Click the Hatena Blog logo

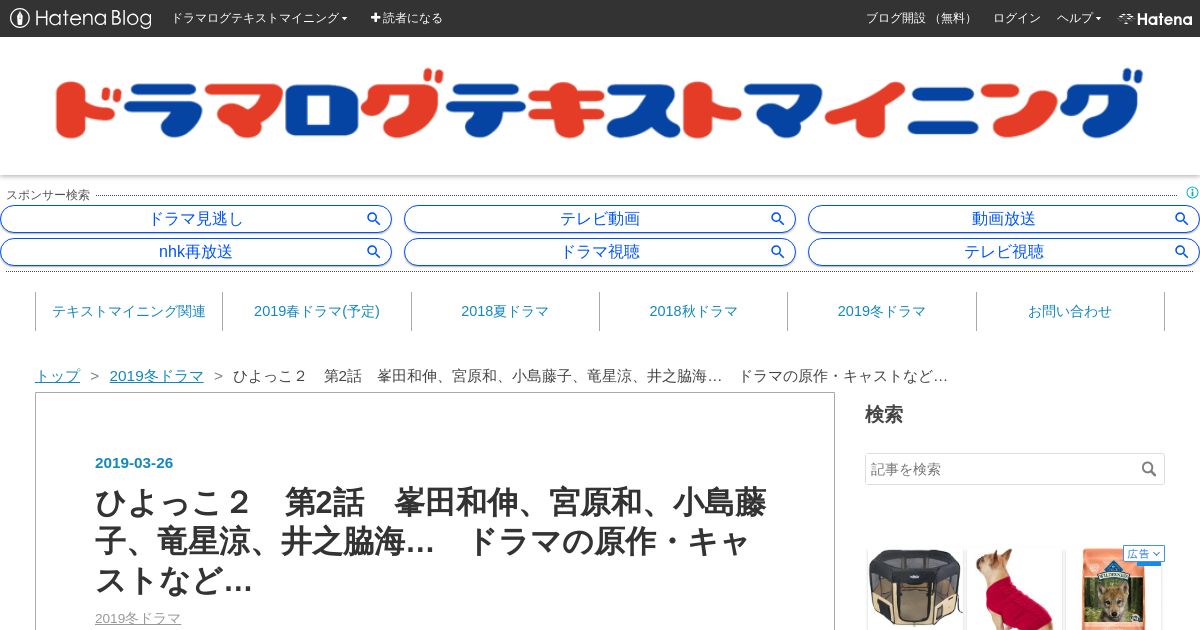pyautogui.click(x=81, y=18)
